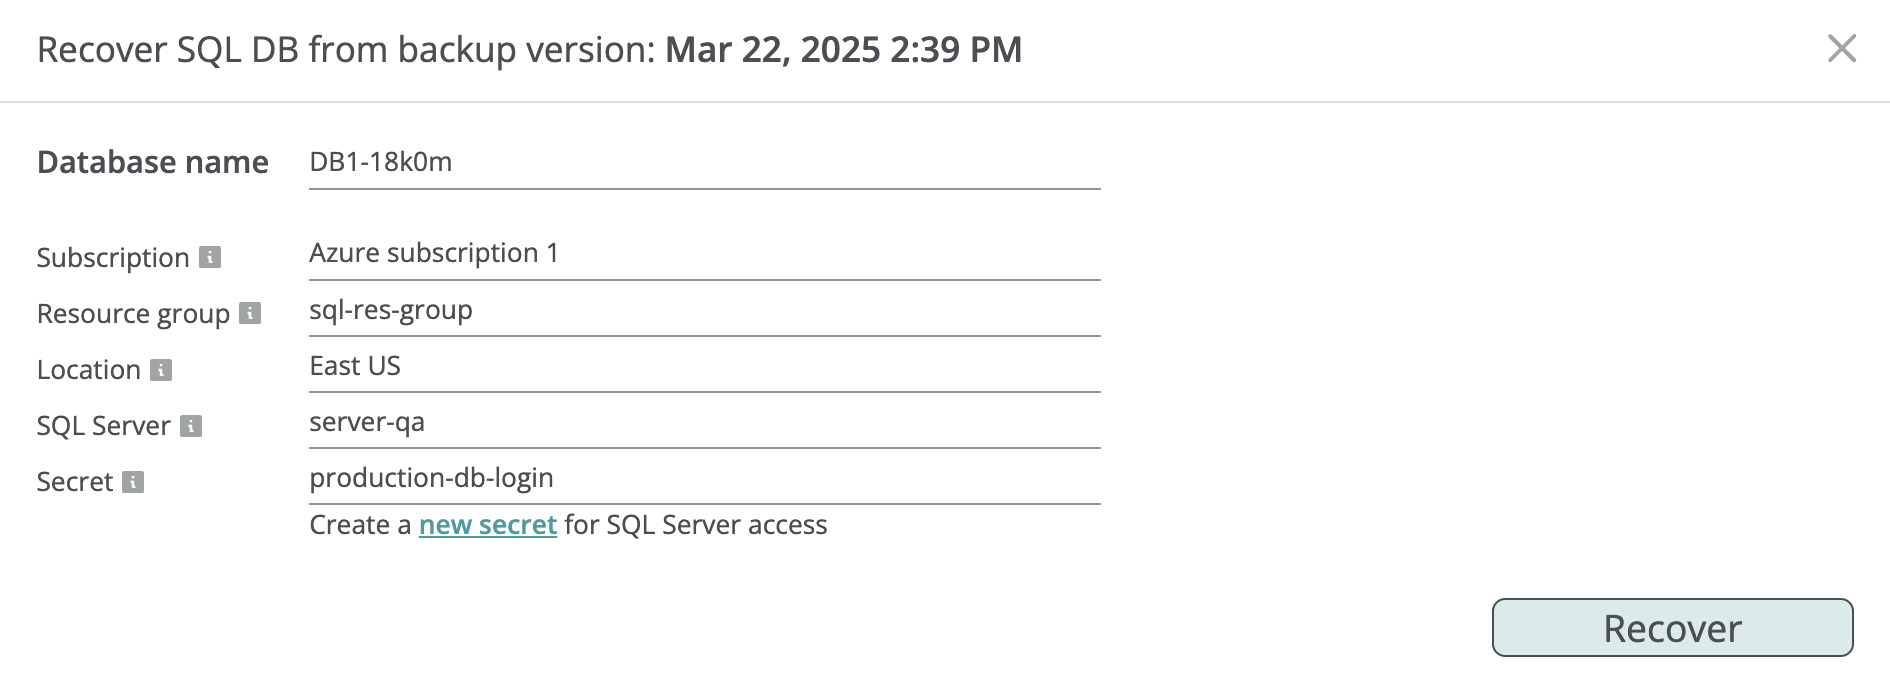Click the SQL Server info icon
Viewport: 1890px width, 694px height.
point(191,426)
